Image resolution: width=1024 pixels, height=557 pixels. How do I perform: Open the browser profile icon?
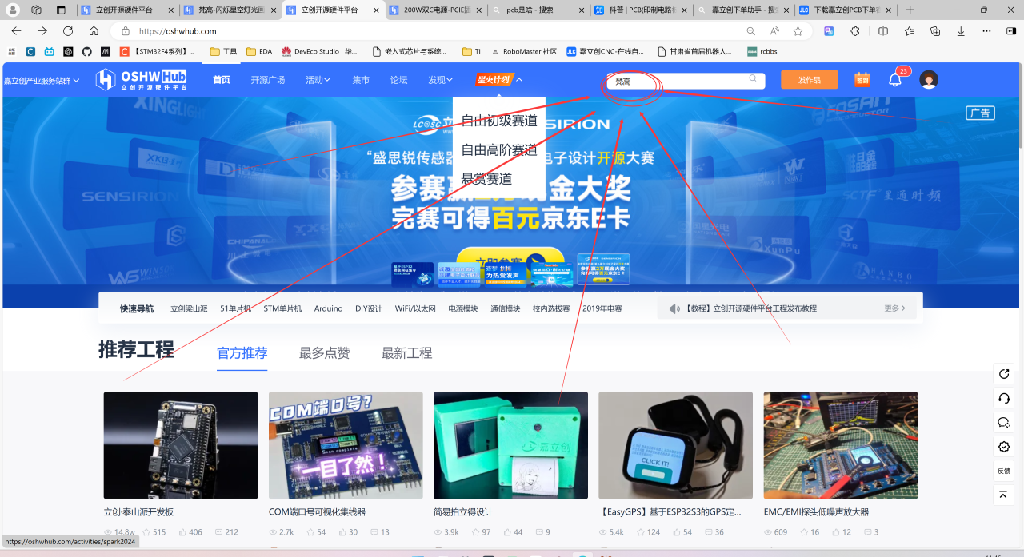pos(12,10)
